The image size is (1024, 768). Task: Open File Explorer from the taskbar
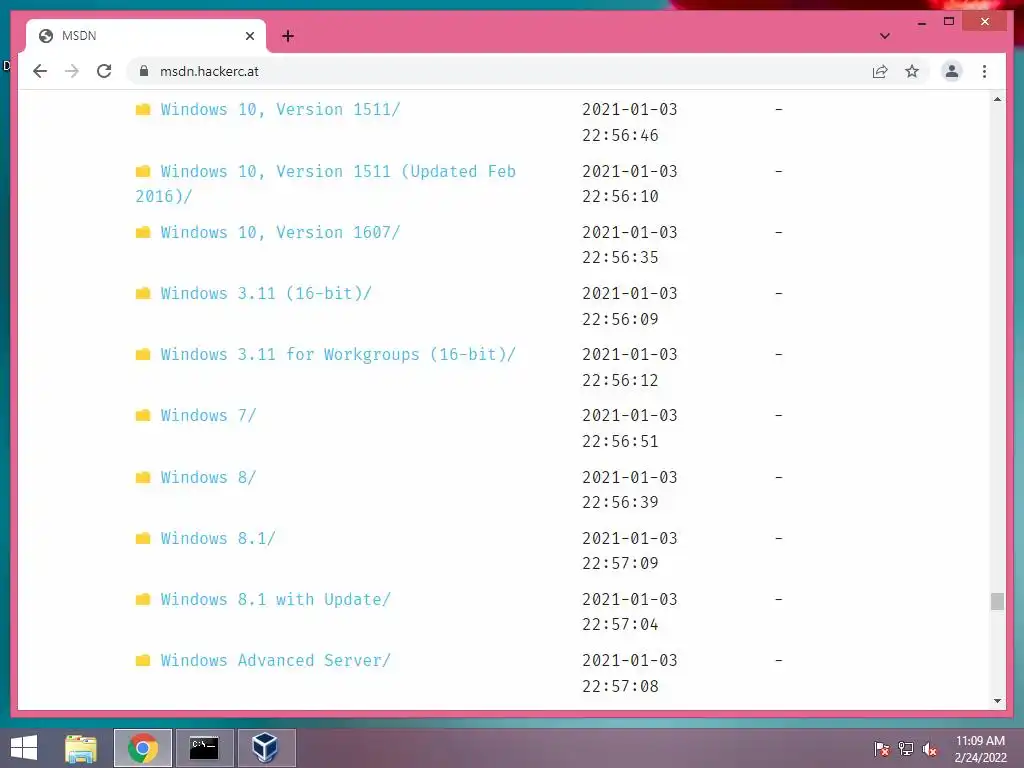click(x=81, y=748)
